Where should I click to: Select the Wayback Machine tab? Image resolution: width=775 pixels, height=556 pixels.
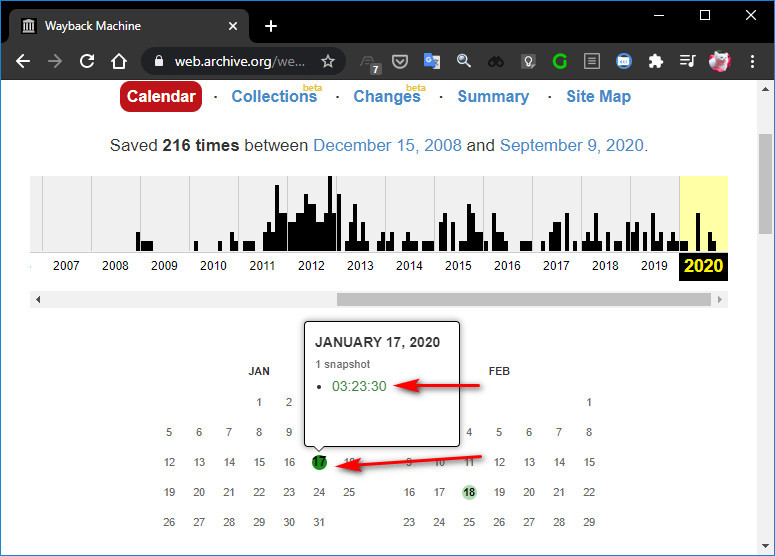point(129,26)
